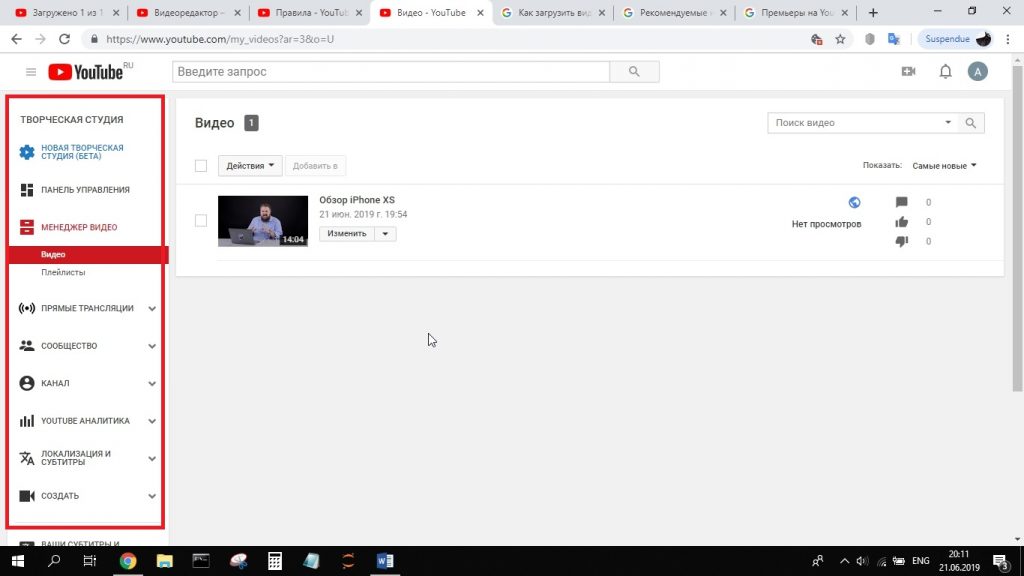Open the Google Translate extension icon
The height and width of the screenshot is (576, 1024).
tap(894, 39)
